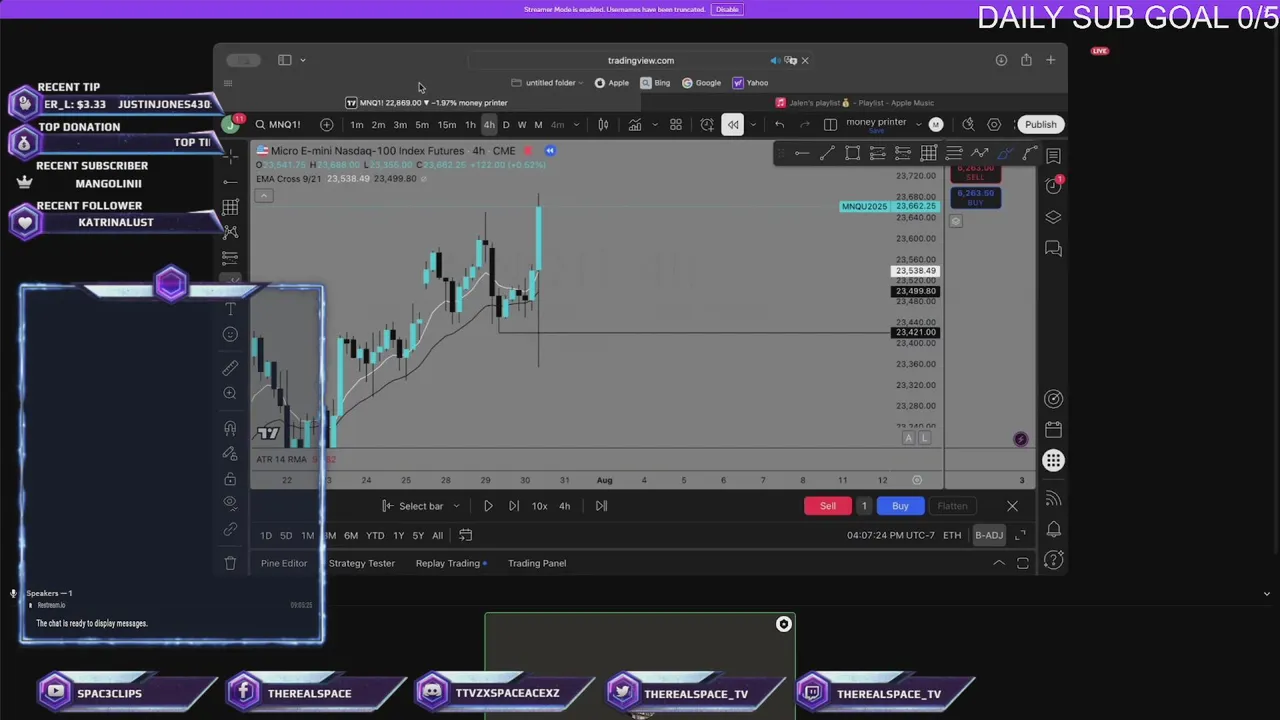Toggle B-ADJ back adjustment button

point(989,536)
